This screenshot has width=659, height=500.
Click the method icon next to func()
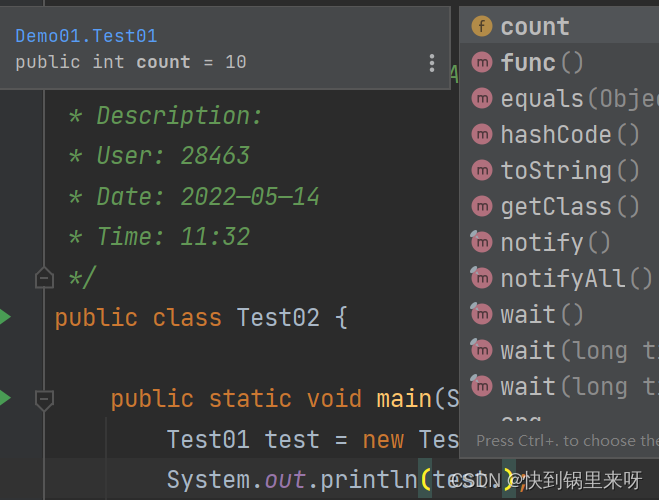(x=482, y=63)
